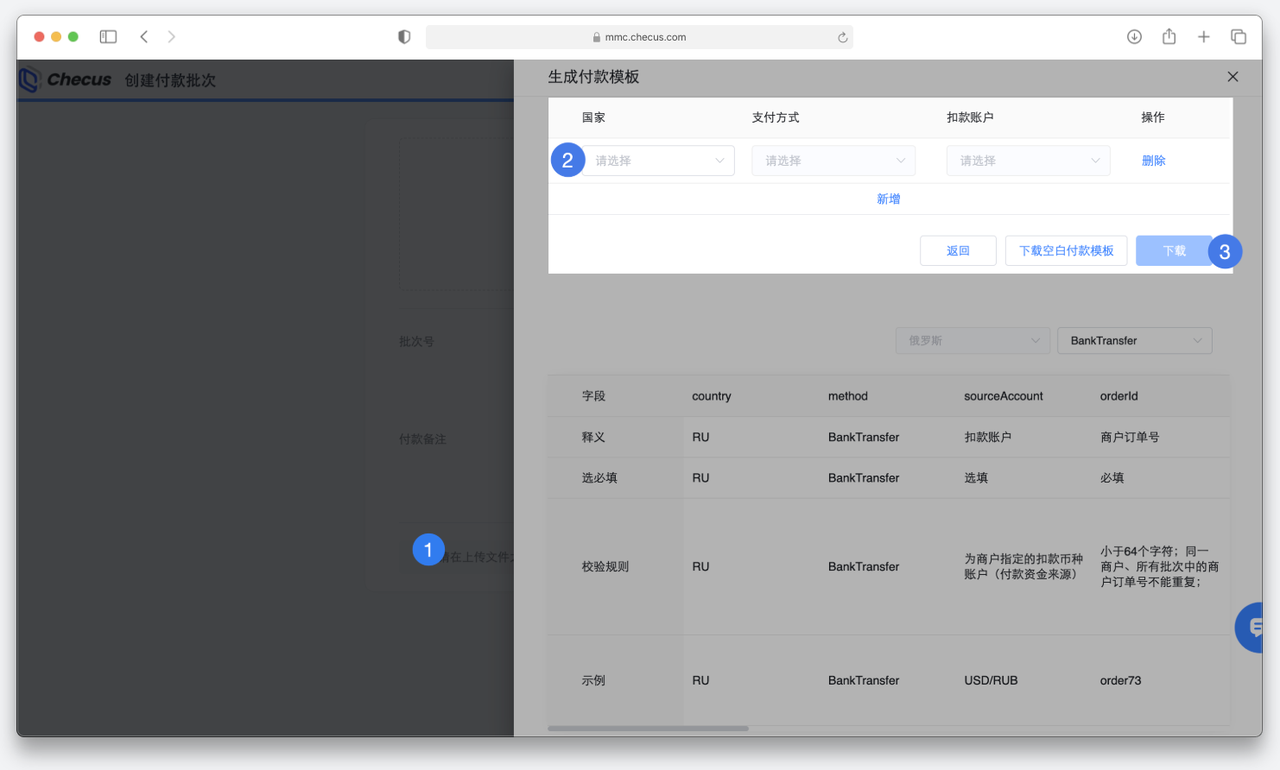Go back using browser back arrow
Viewport: 1280px width, 770px height.
click(x=144, y=37)
